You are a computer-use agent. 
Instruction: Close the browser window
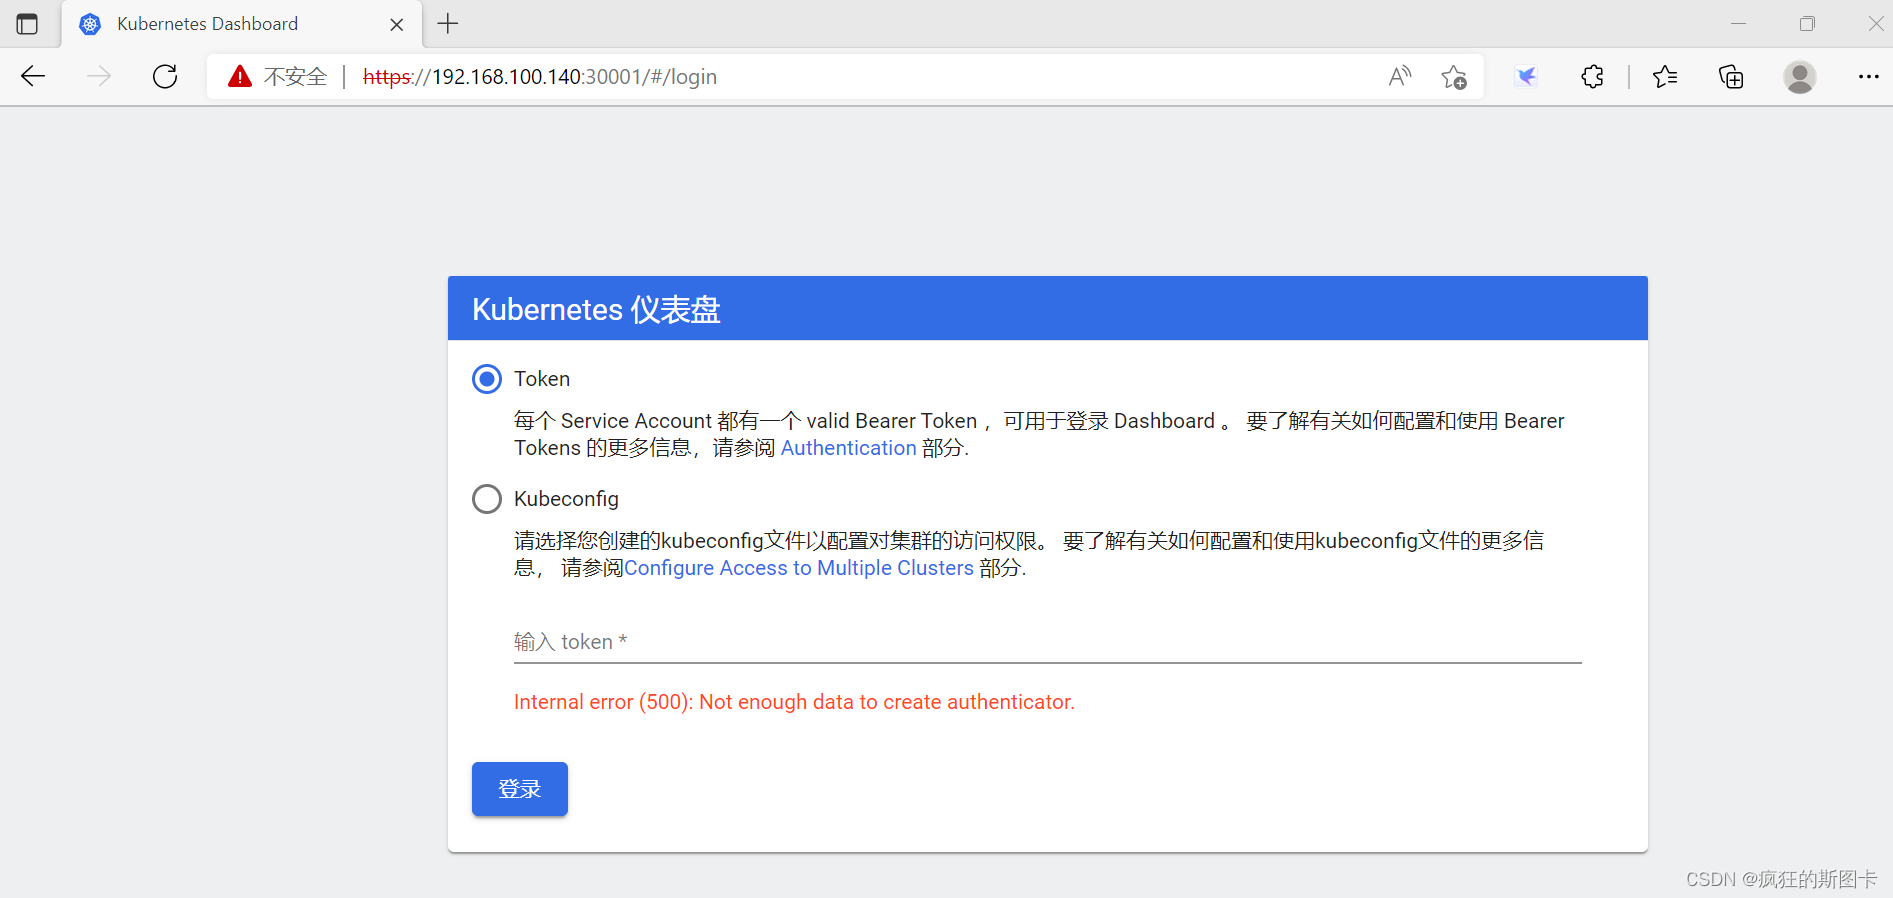pyautogui.click(x=1876, y=24)
